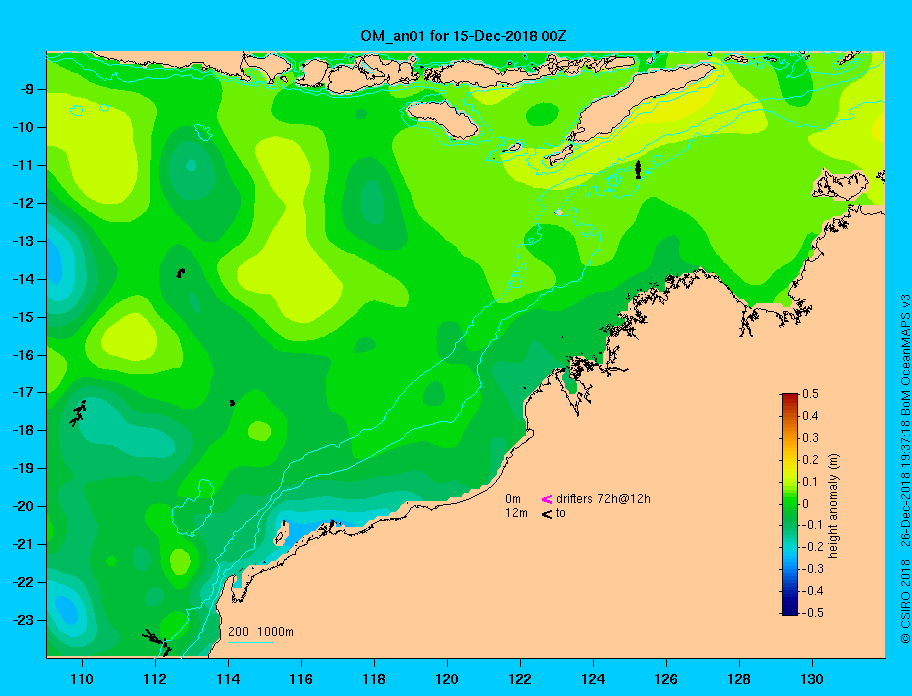Image resolution: width=912 pixels, height=696 pixels.
Task: Click the latitude label -20
Action: pos(23,506)
